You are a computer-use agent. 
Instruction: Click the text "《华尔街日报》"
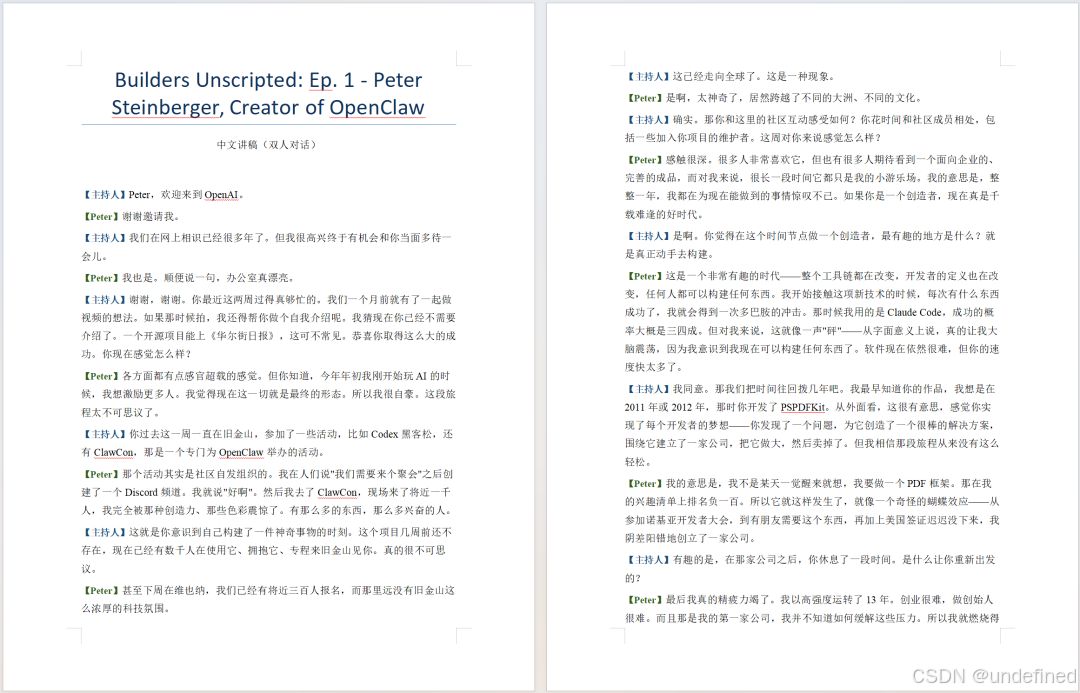244,336
